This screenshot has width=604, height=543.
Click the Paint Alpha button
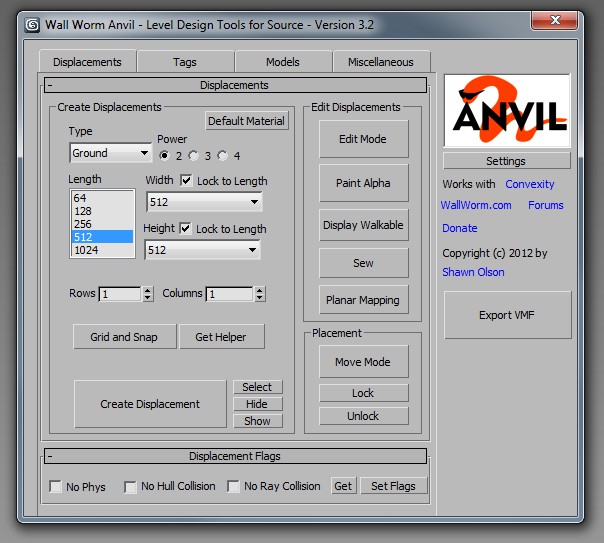pyautogui.click(x=363, y=183)
